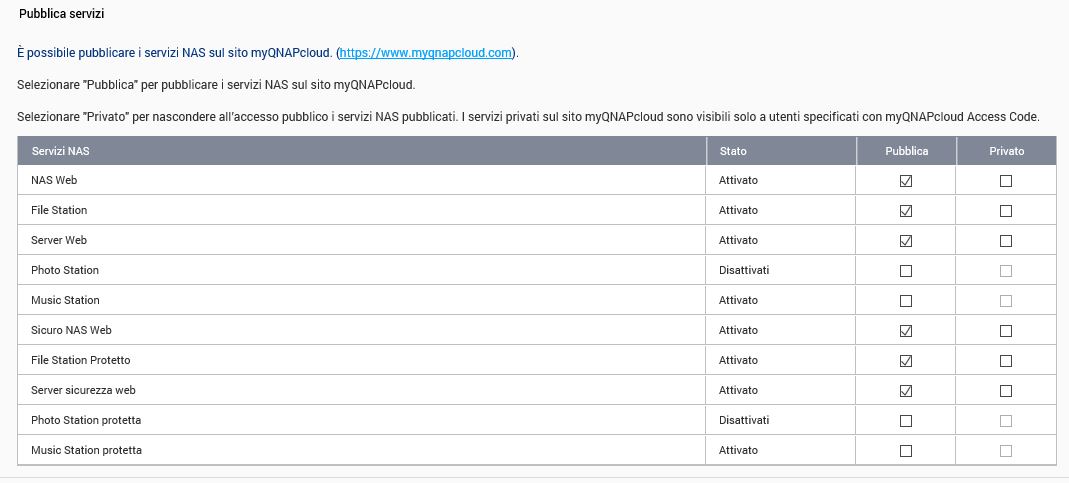The image size is (1069, 483).
Task: Check Privato for NAS Web
Action: (x=1006, y=181)
